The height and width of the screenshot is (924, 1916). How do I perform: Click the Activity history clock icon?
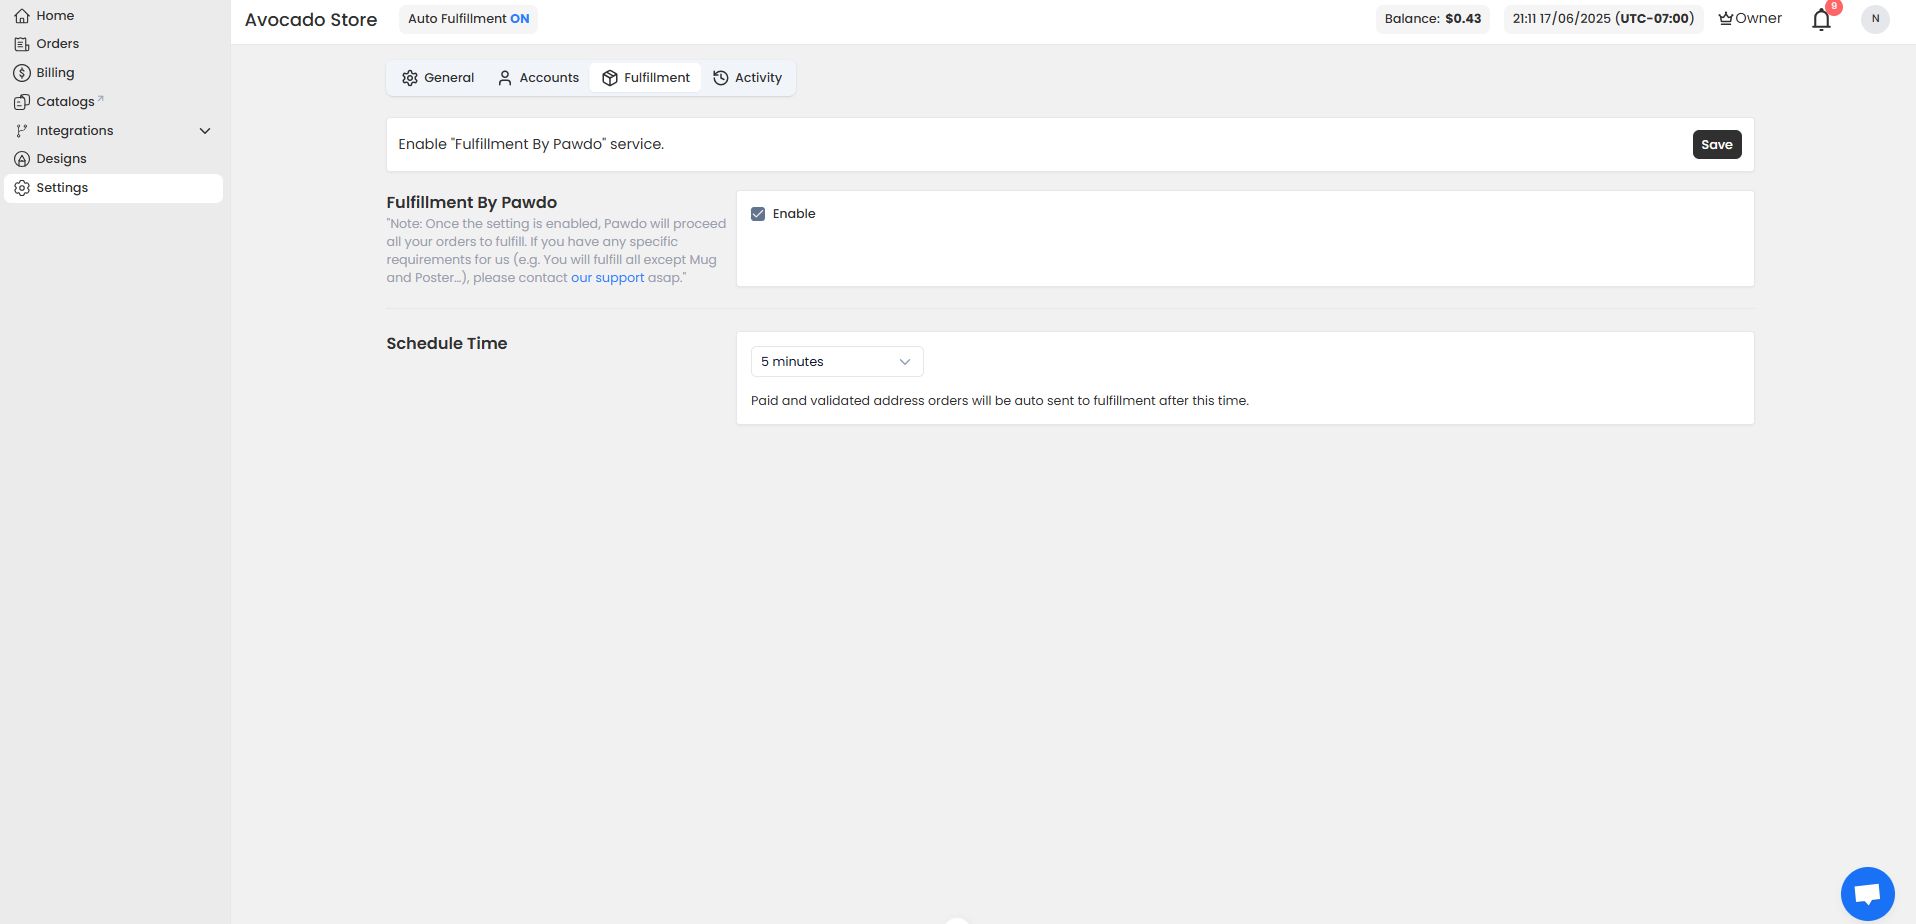721,78
